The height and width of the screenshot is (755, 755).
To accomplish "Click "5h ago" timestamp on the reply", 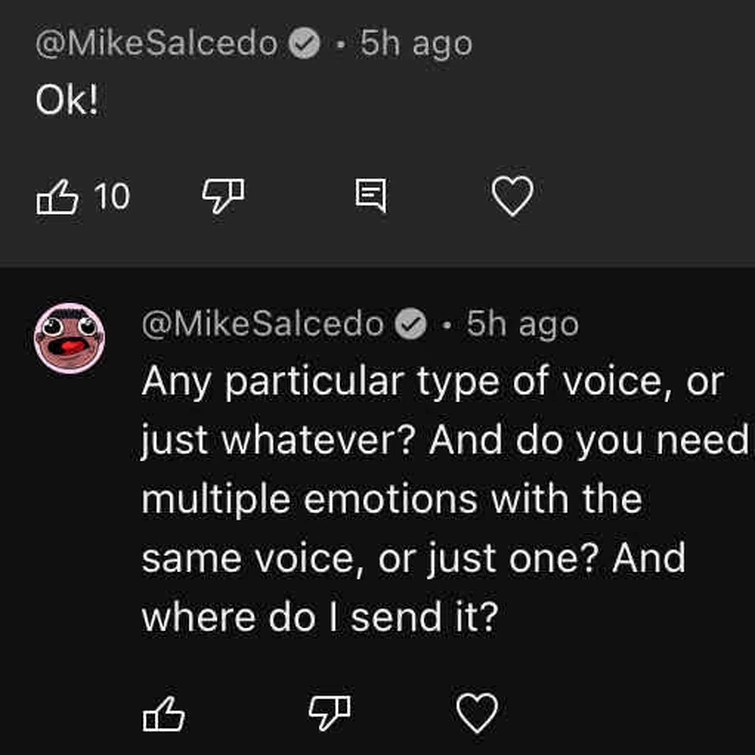I will [522, 324].
